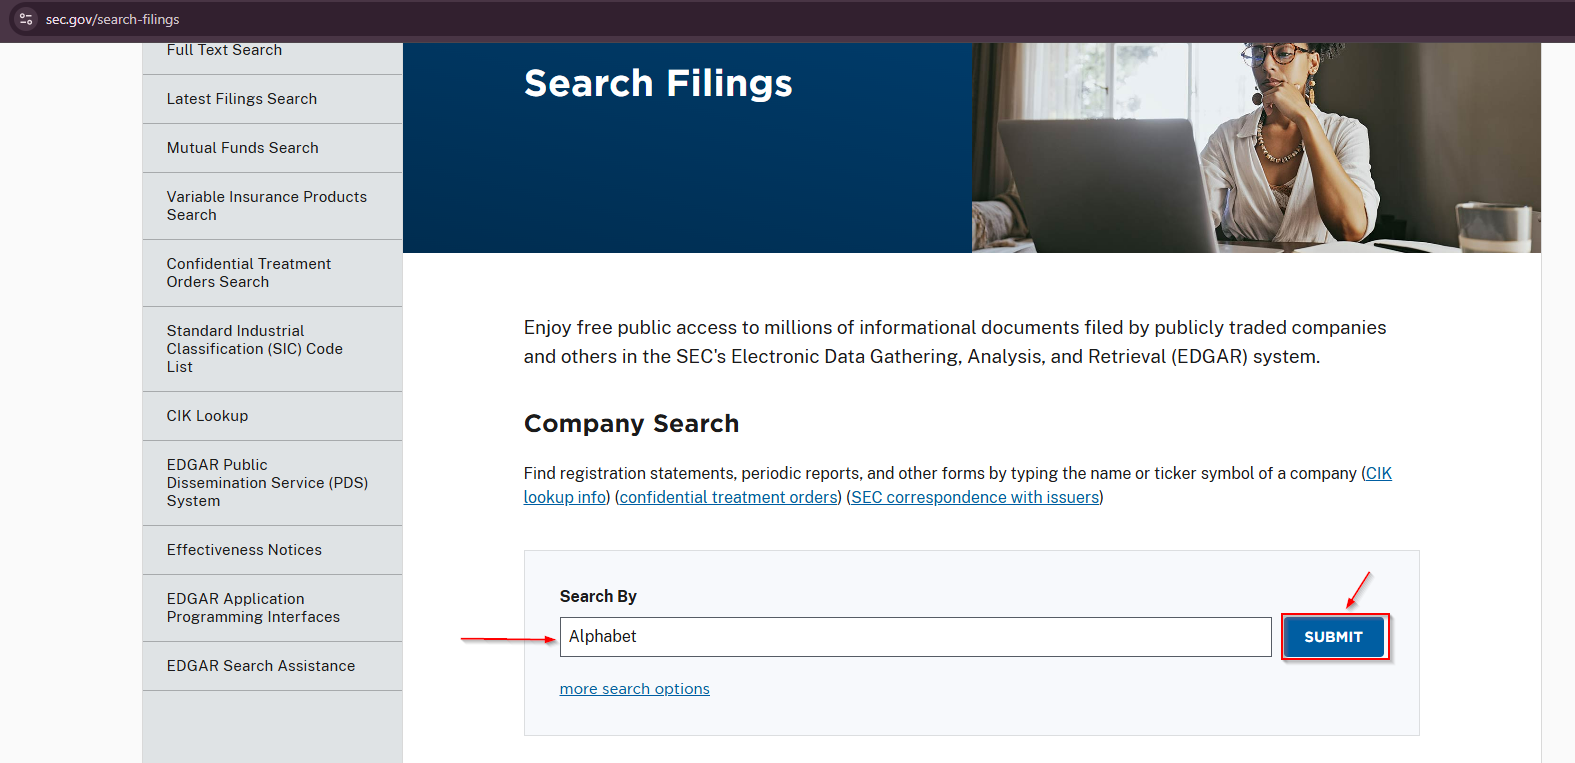Open Standard Industrial Classification Code List
This screenshot has width=1575, height=763.
tap(255, 349)
